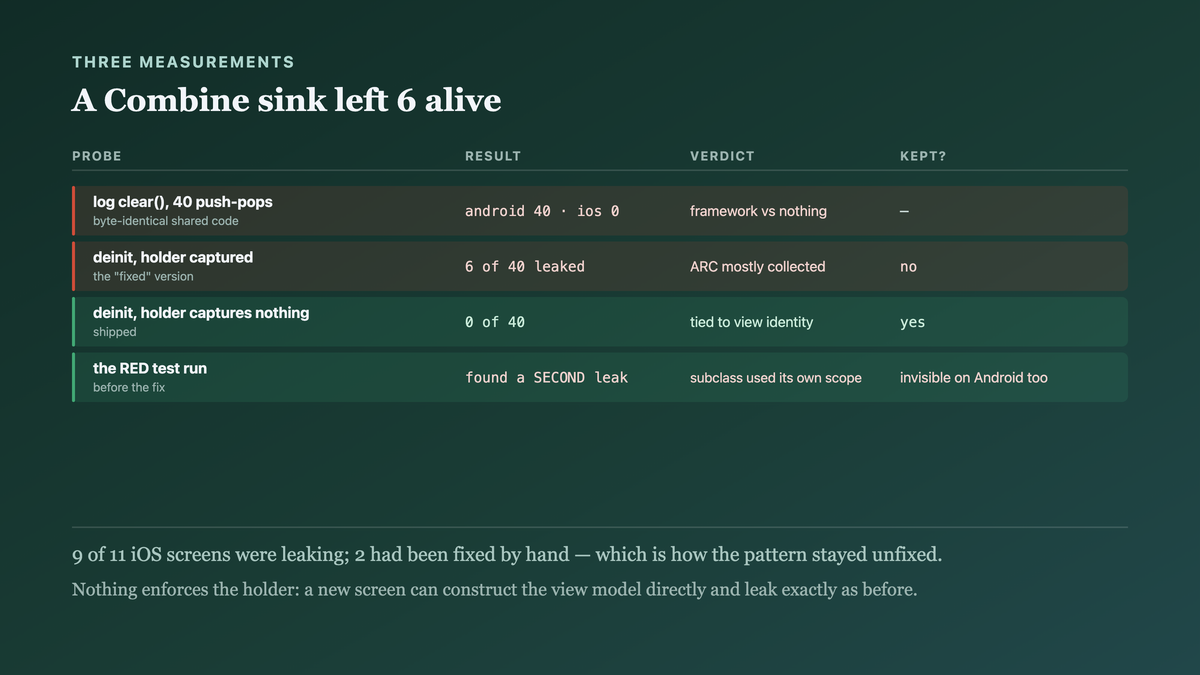
Task: Click the "shipped" subtitle
Action: (115, 332)
